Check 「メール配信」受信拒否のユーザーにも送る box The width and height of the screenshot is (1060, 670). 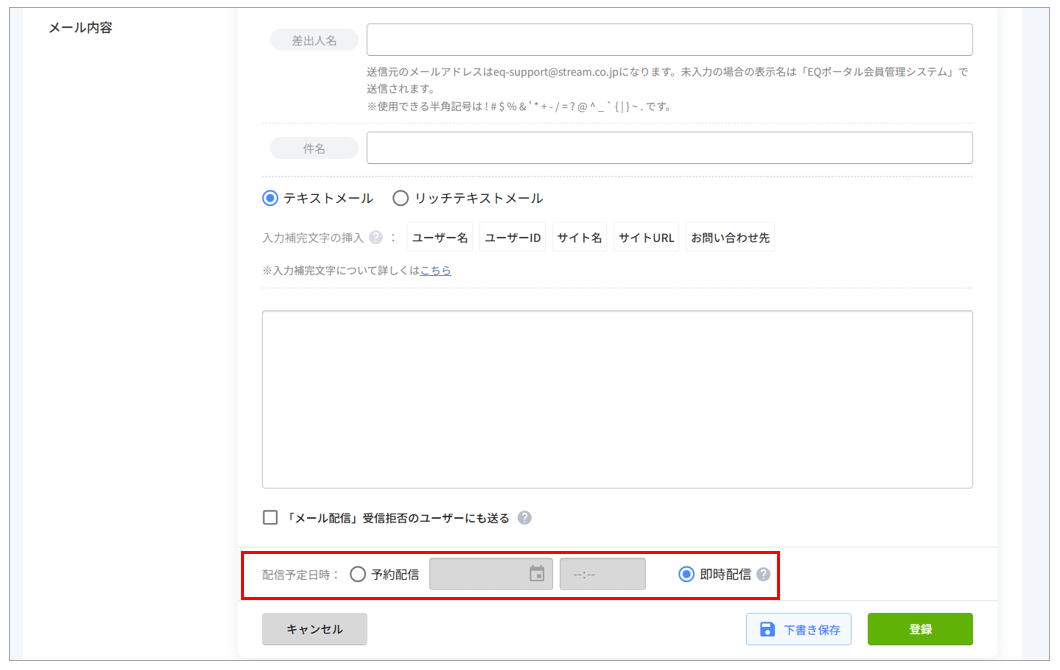pos(270,518)
